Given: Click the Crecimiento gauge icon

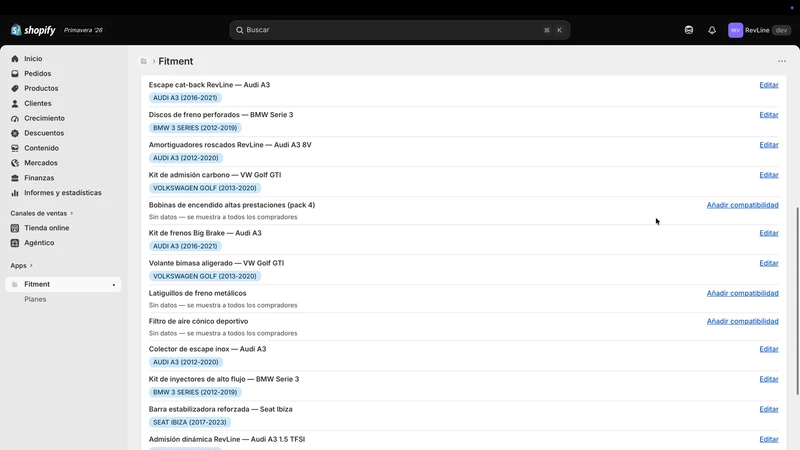Looking at the screenshot, I should [x=15, y=118].
